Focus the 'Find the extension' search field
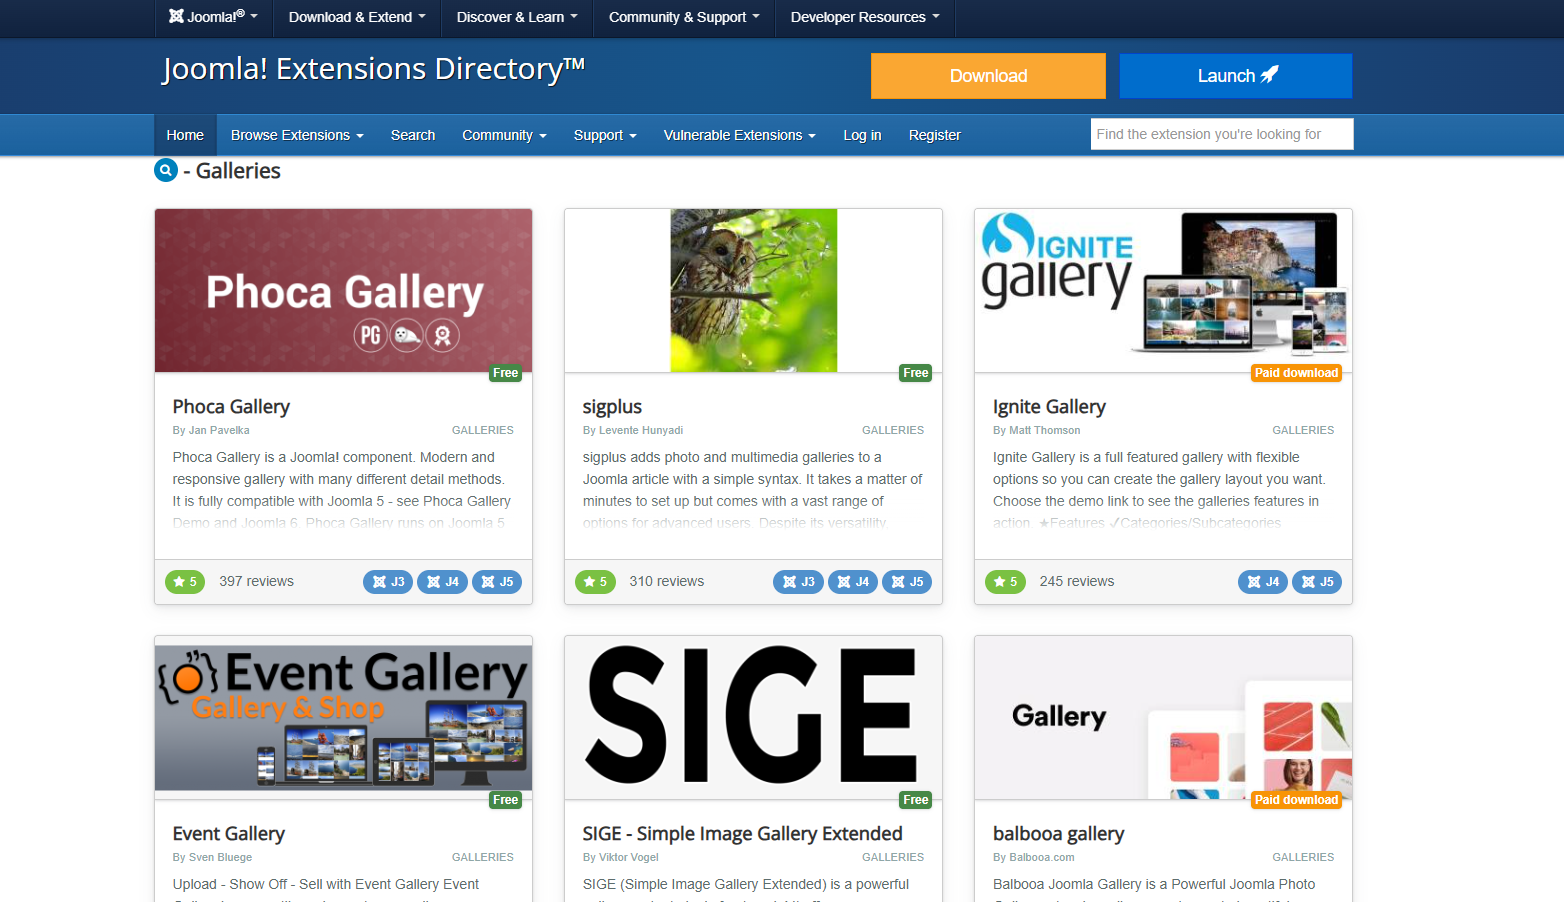 click(x=1222, y=134)
